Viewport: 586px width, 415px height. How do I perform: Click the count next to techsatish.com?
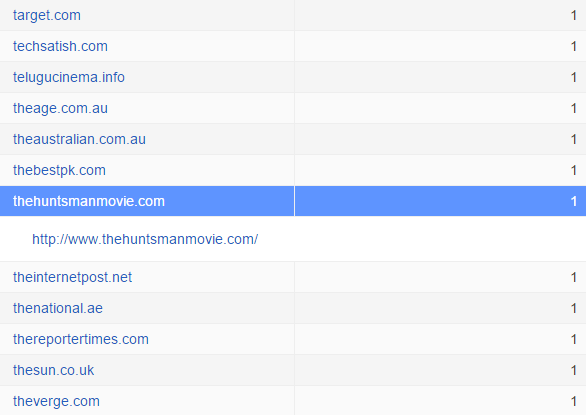tap(574, 46)
